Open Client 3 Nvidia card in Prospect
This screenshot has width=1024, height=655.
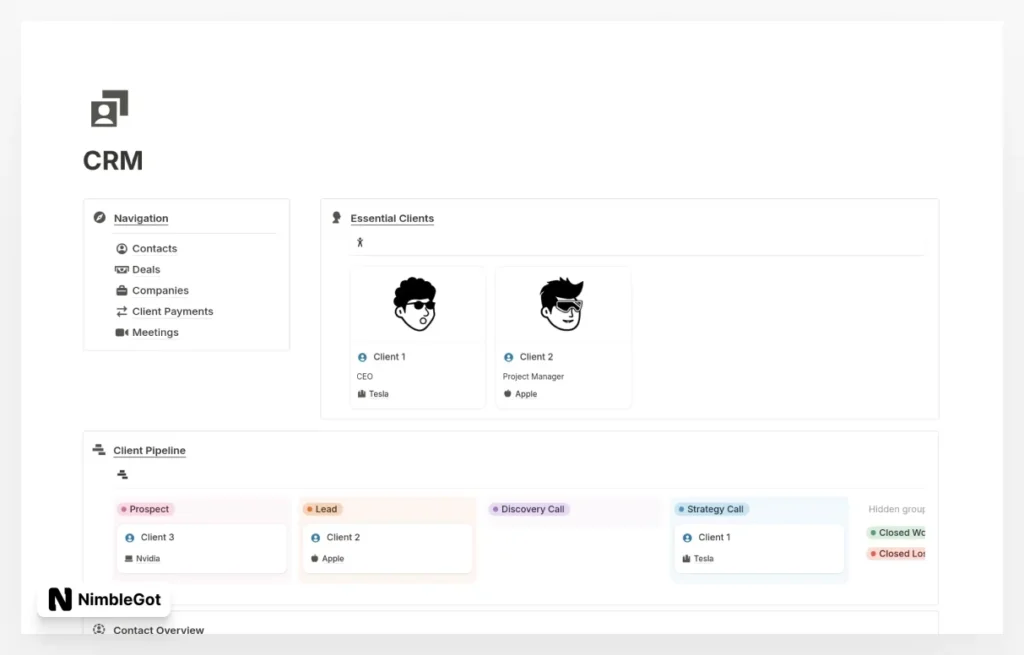click(201, 547)
